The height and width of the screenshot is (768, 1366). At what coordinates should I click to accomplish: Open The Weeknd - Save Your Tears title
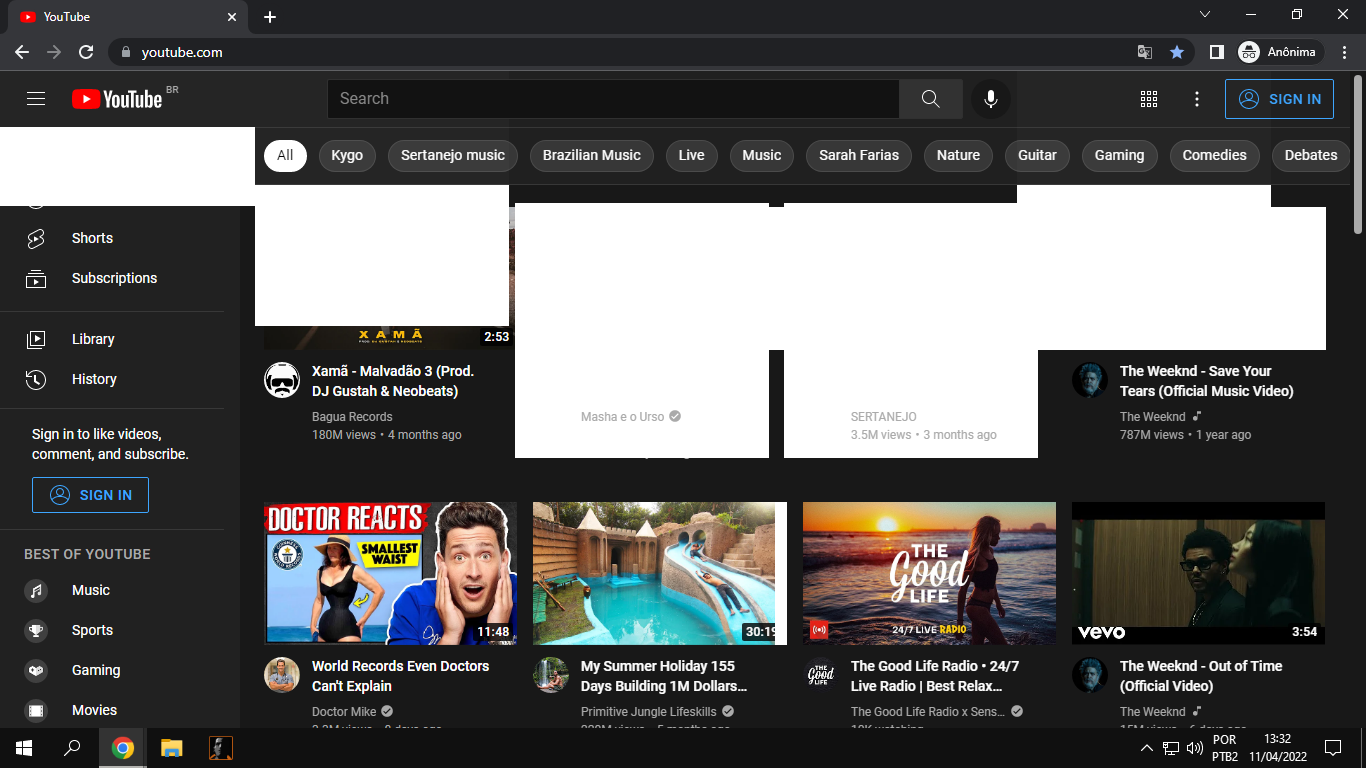(1207, 381)
